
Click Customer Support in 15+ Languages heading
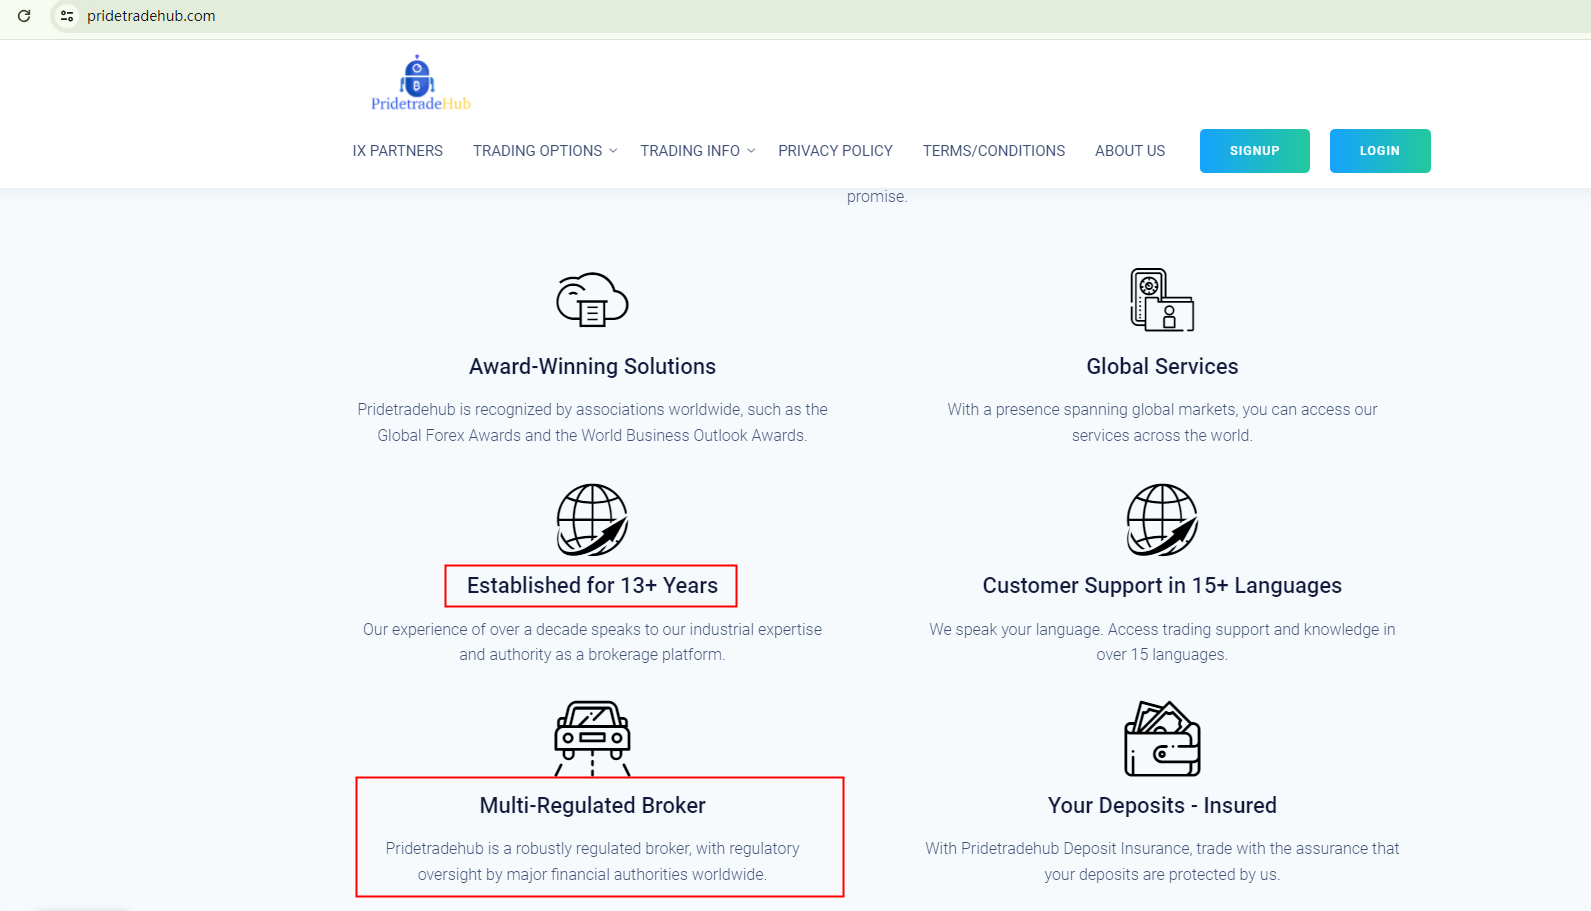1162,586
